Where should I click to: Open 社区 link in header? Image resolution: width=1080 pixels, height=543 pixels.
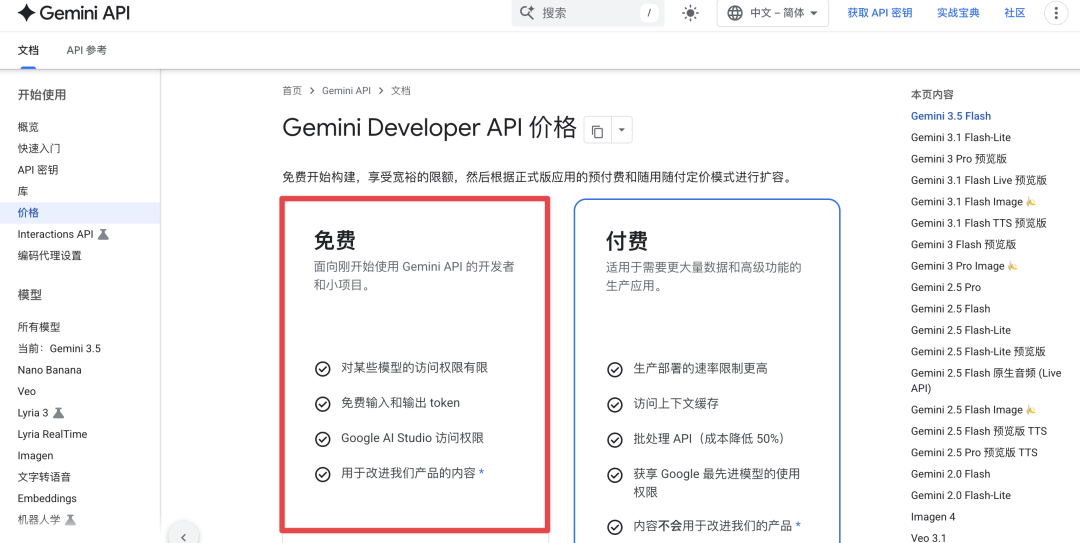tap(1015, 13)
